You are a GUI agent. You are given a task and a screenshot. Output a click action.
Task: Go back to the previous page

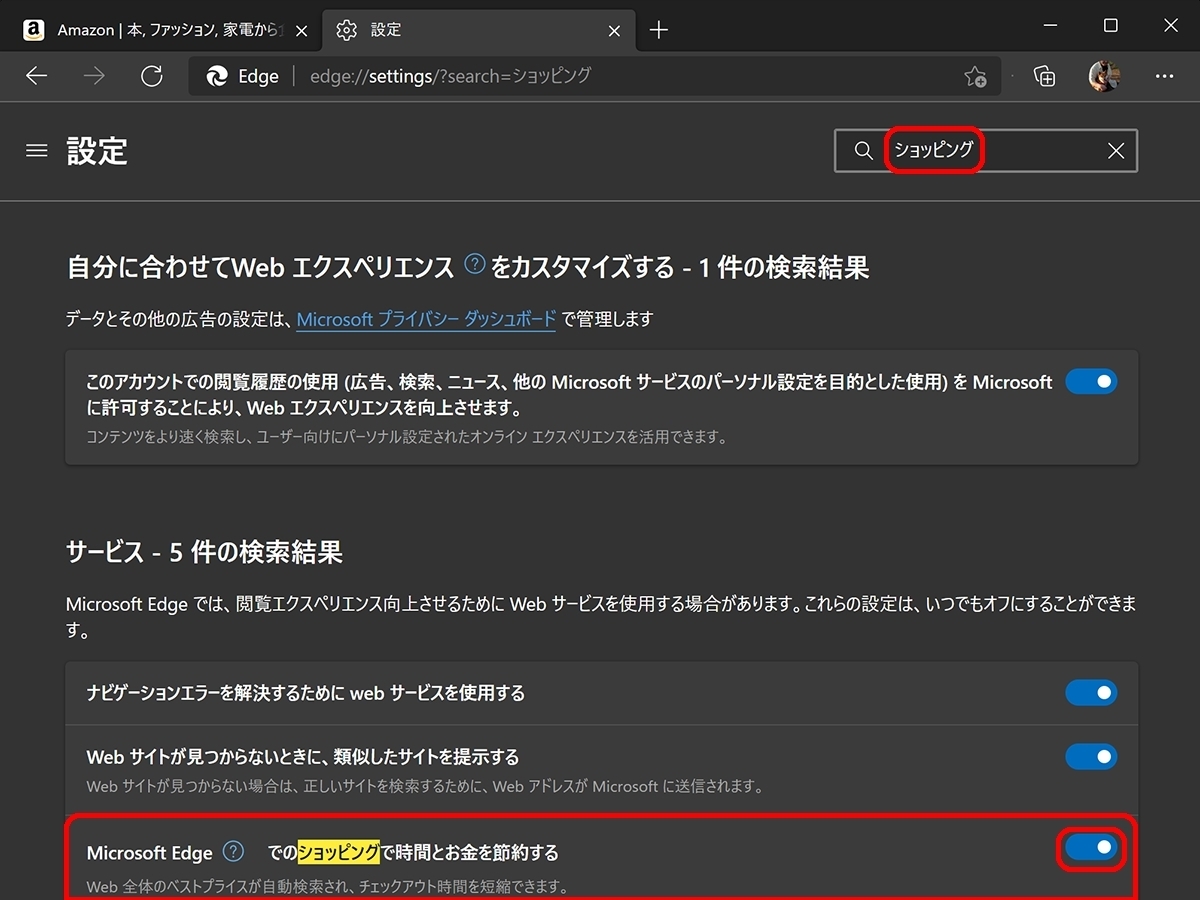tap(37, 76)
